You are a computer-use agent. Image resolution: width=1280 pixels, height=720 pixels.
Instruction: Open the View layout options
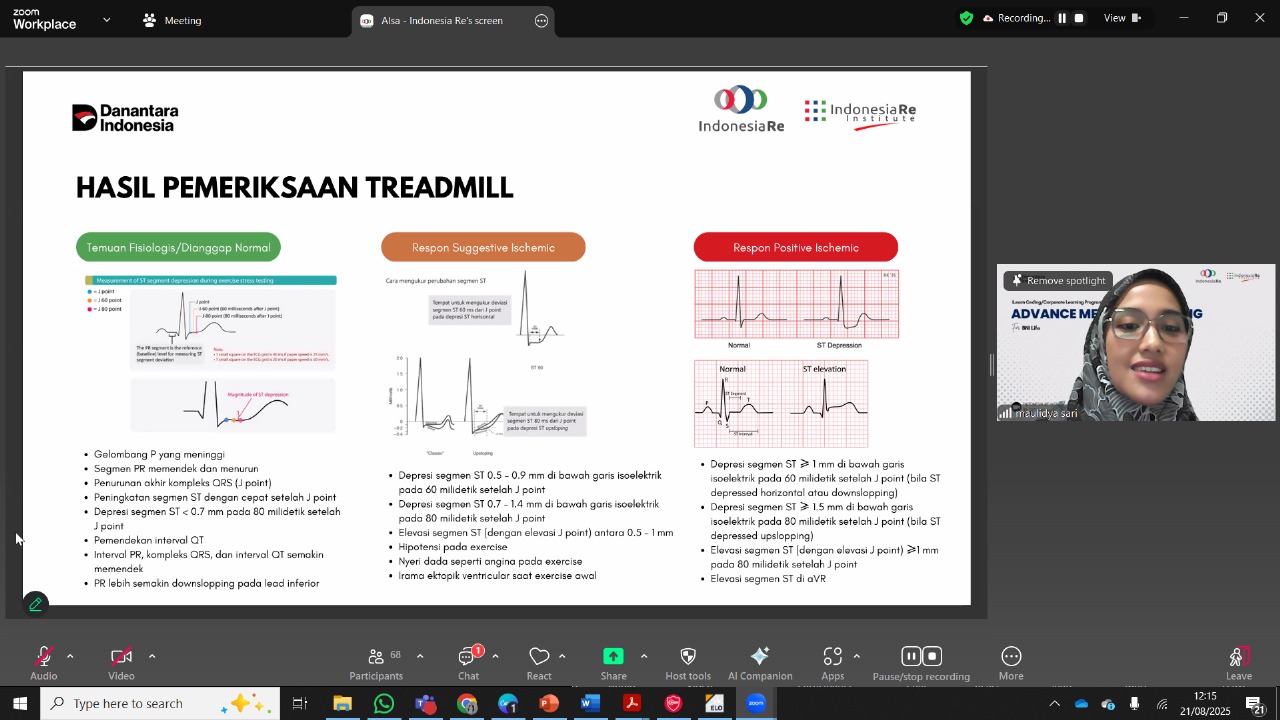[1121, 18]
